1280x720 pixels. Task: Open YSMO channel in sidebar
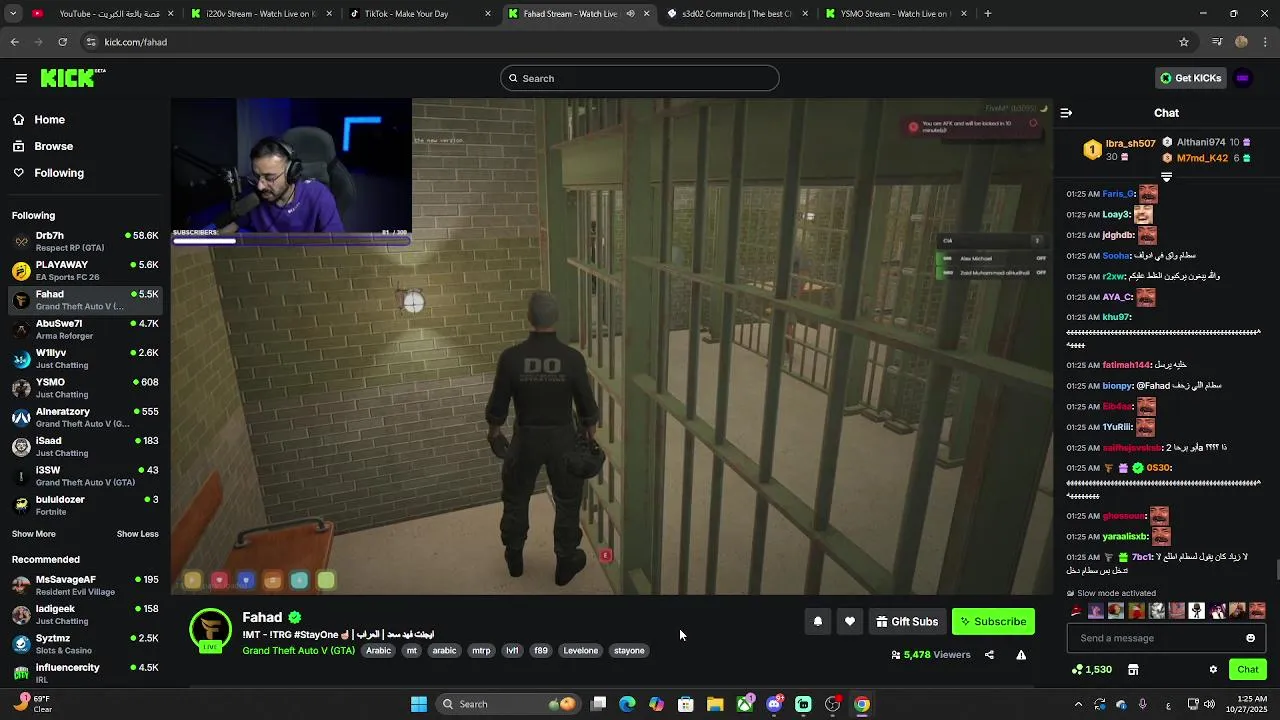85,387
